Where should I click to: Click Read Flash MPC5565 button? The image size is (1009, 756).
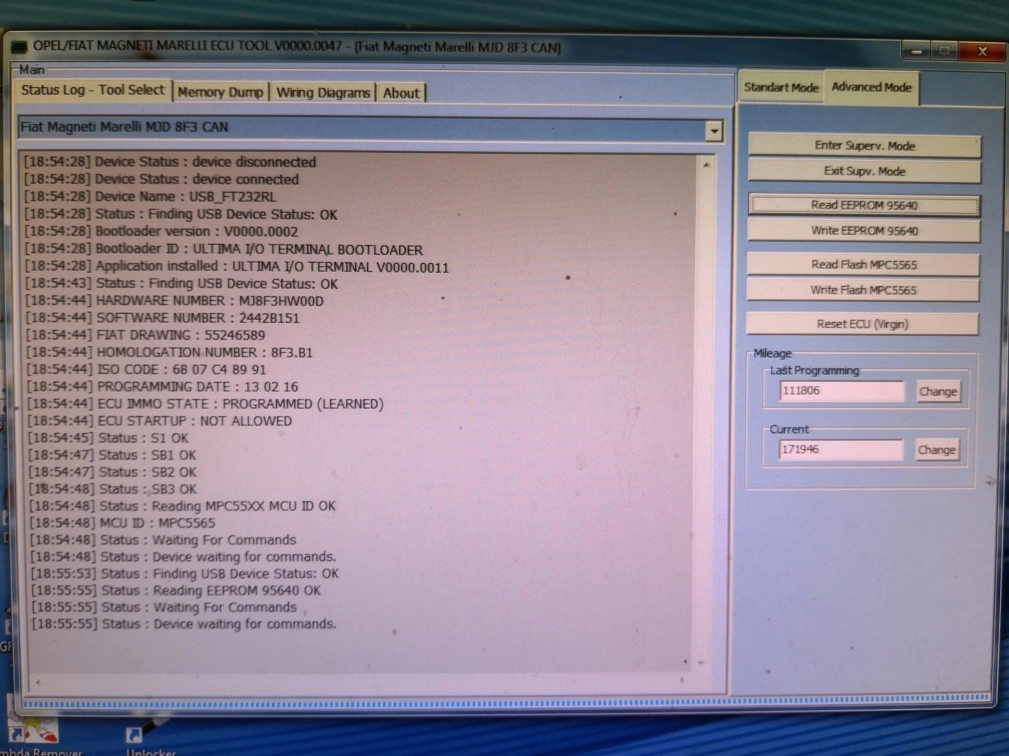point(863,264)
